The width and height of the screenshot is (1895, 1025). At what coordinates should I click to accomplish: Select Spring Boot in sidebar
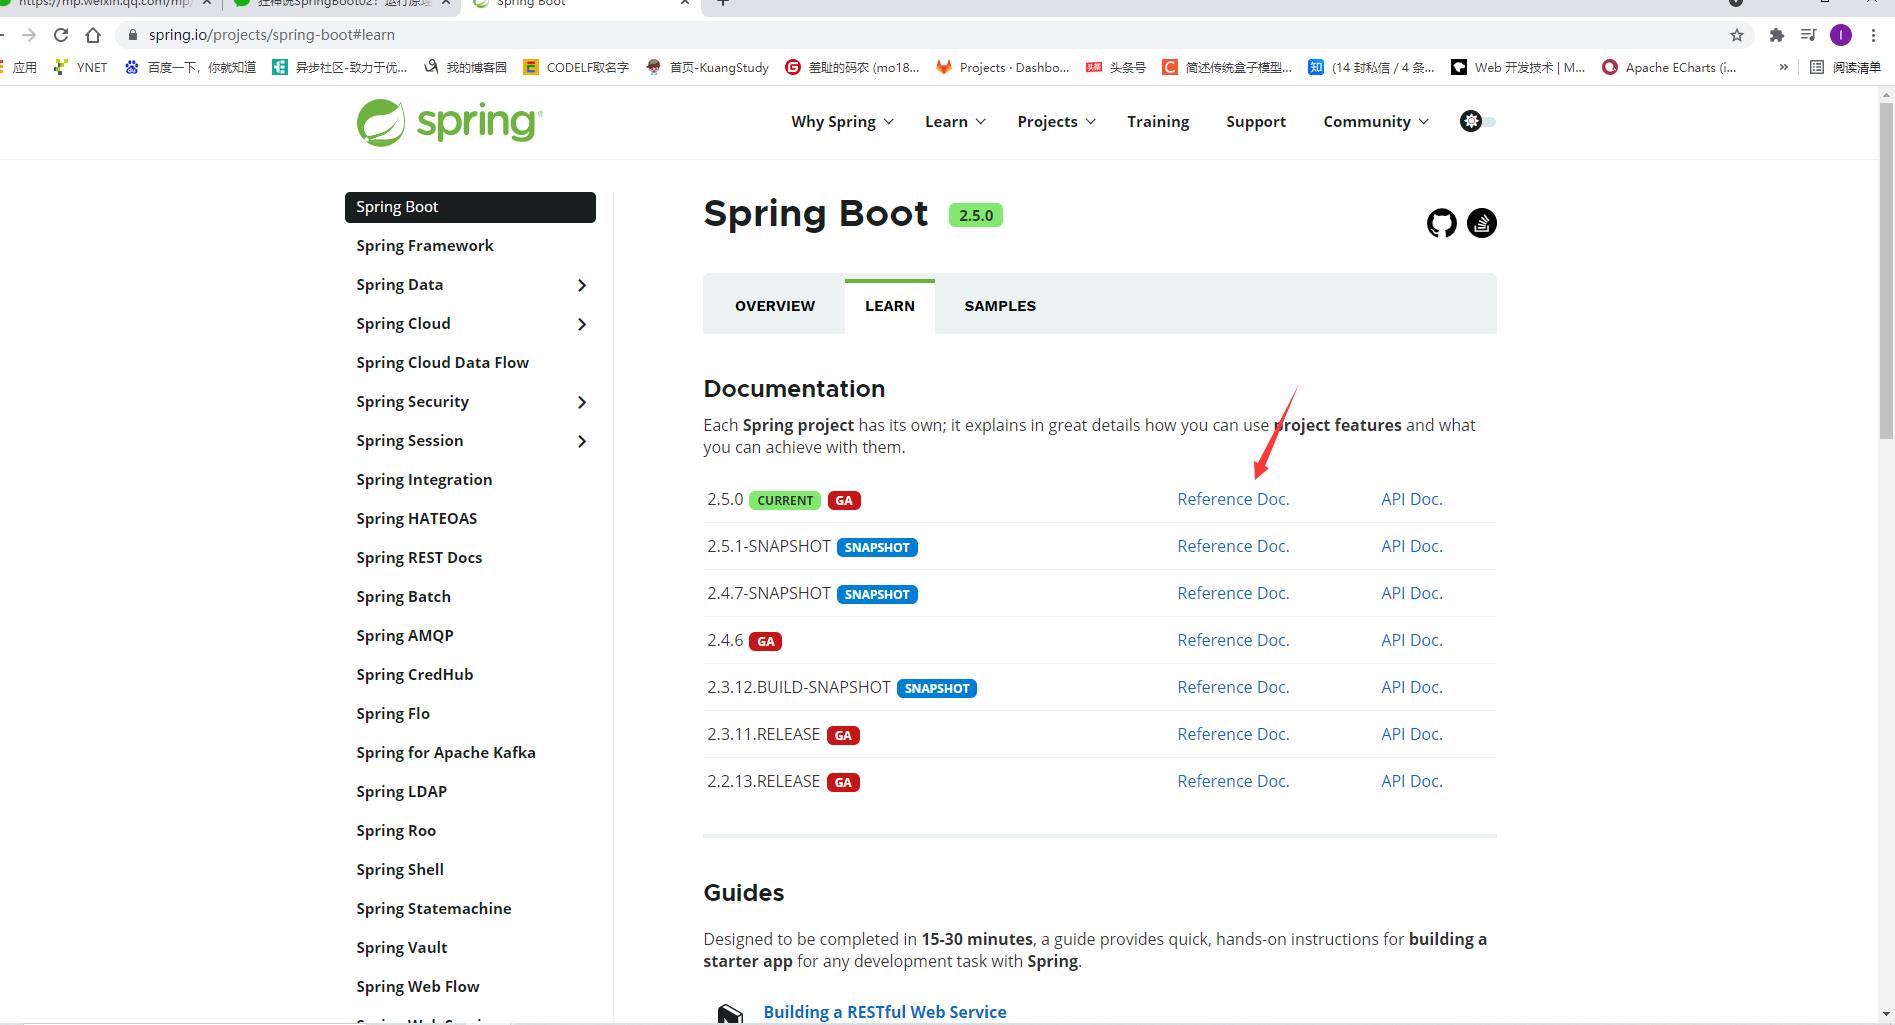coord(470,207)
